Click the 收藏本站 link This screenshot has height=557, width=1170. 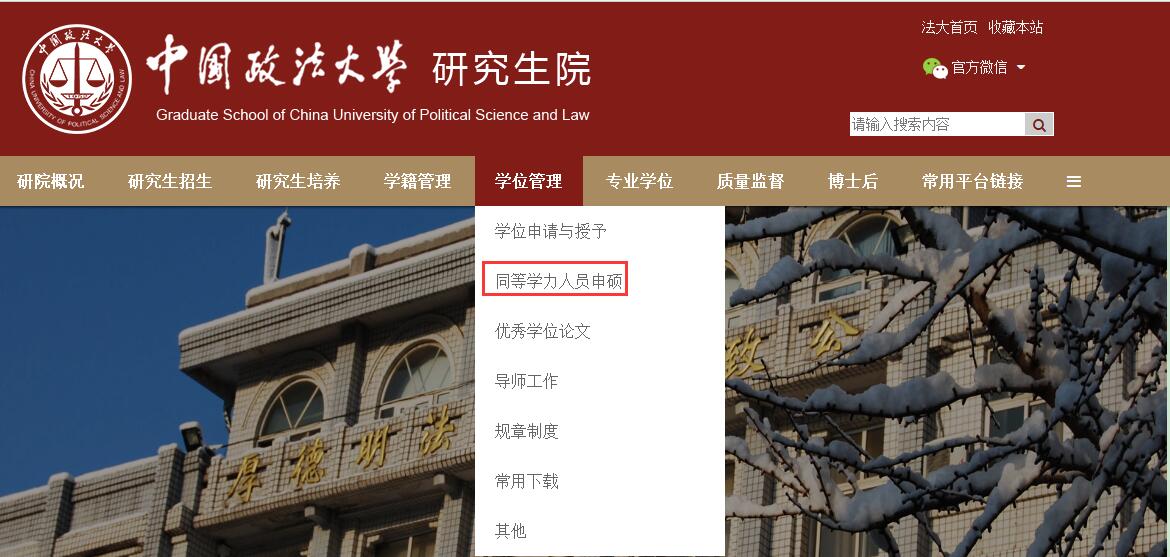(x=1015, y=28)
